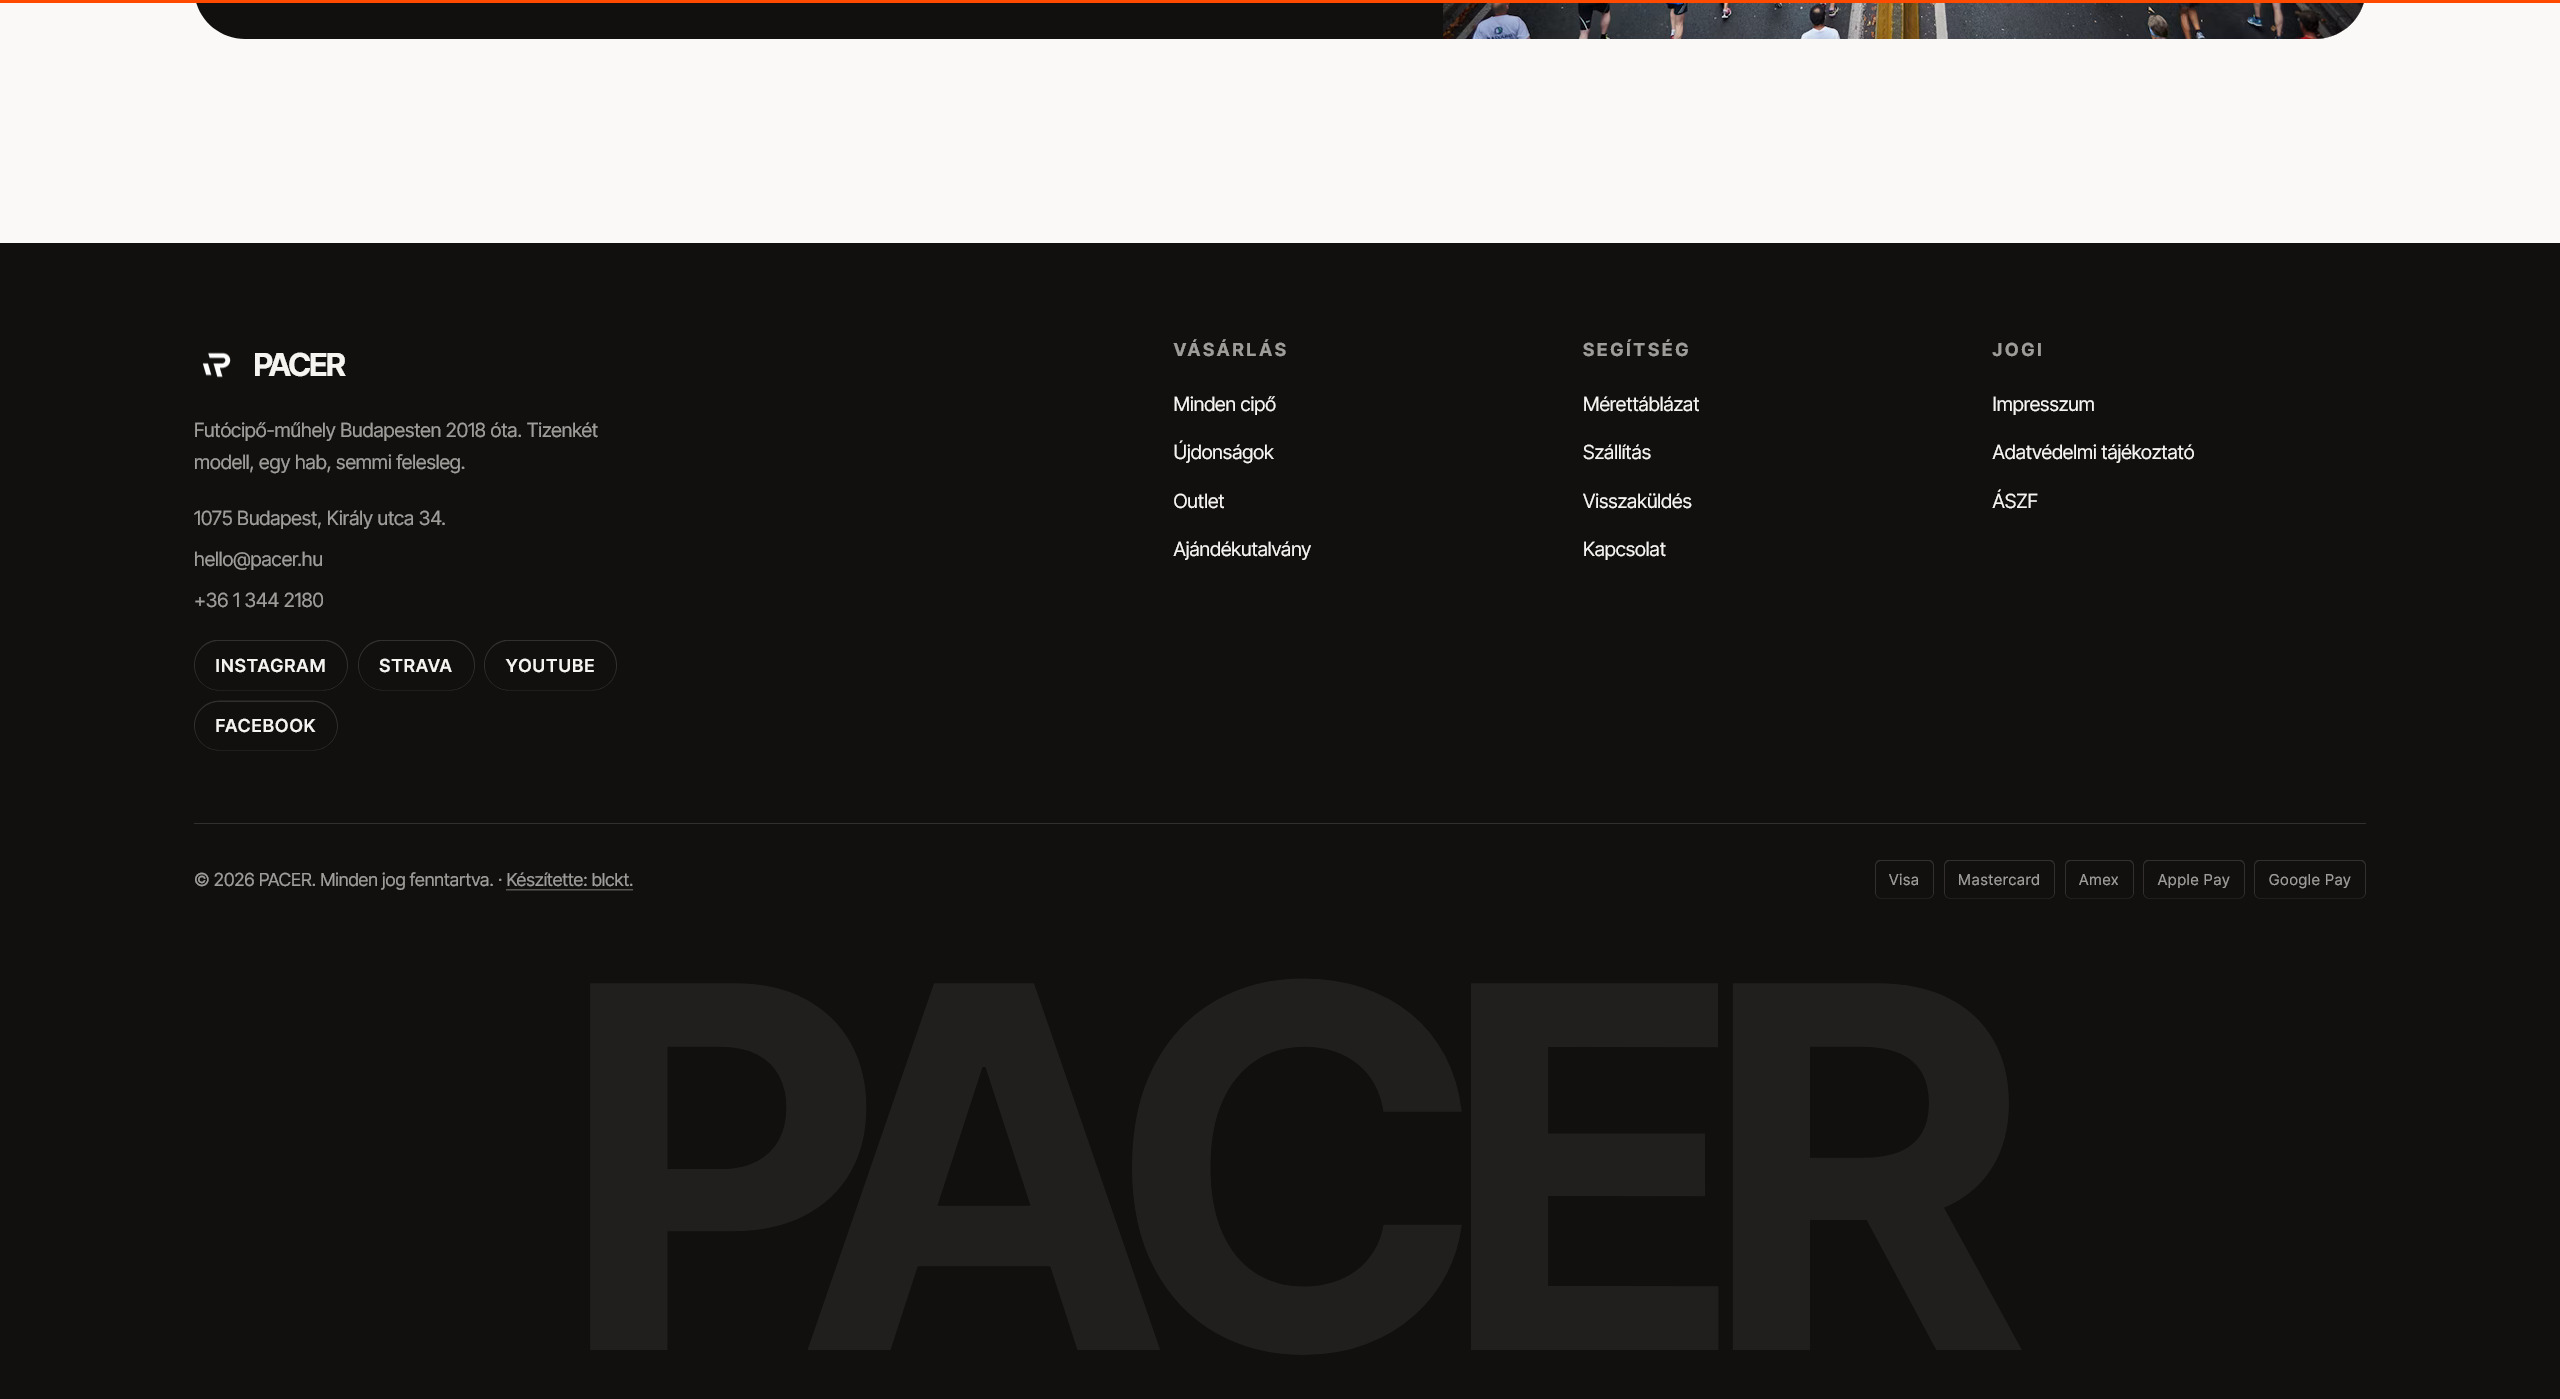
Task: Read Adatvédelmi tájékoztató privacy notice
Action: tap(2093, 452)
